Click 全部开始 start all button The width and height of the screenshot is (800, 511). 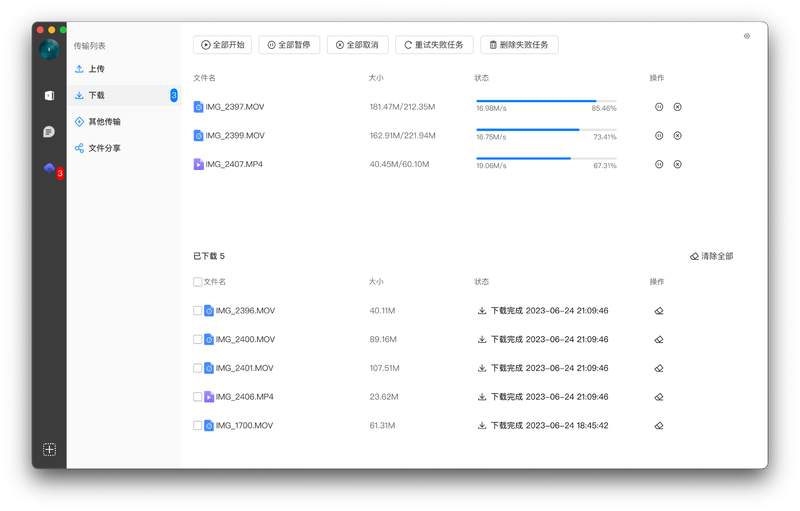tap(222, 45)
